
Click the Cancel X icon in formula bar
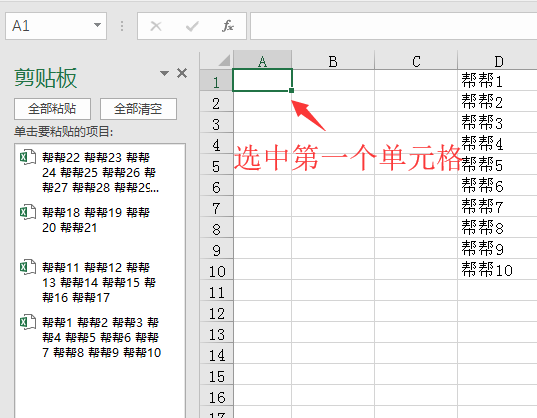pyautogui.click(x=156, y=26)
